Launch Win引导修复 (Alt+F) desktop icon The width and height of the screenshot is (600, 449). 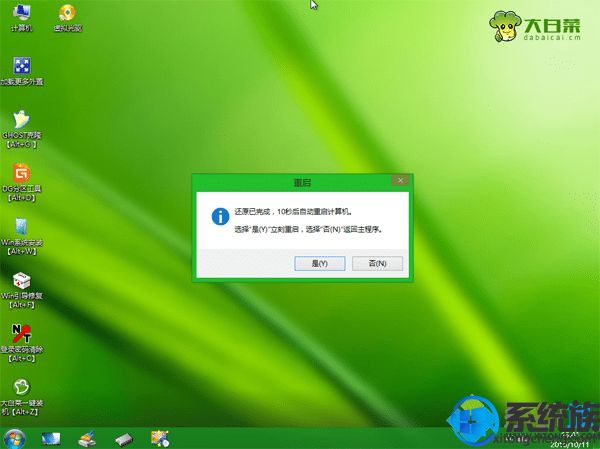pos(22,290)
